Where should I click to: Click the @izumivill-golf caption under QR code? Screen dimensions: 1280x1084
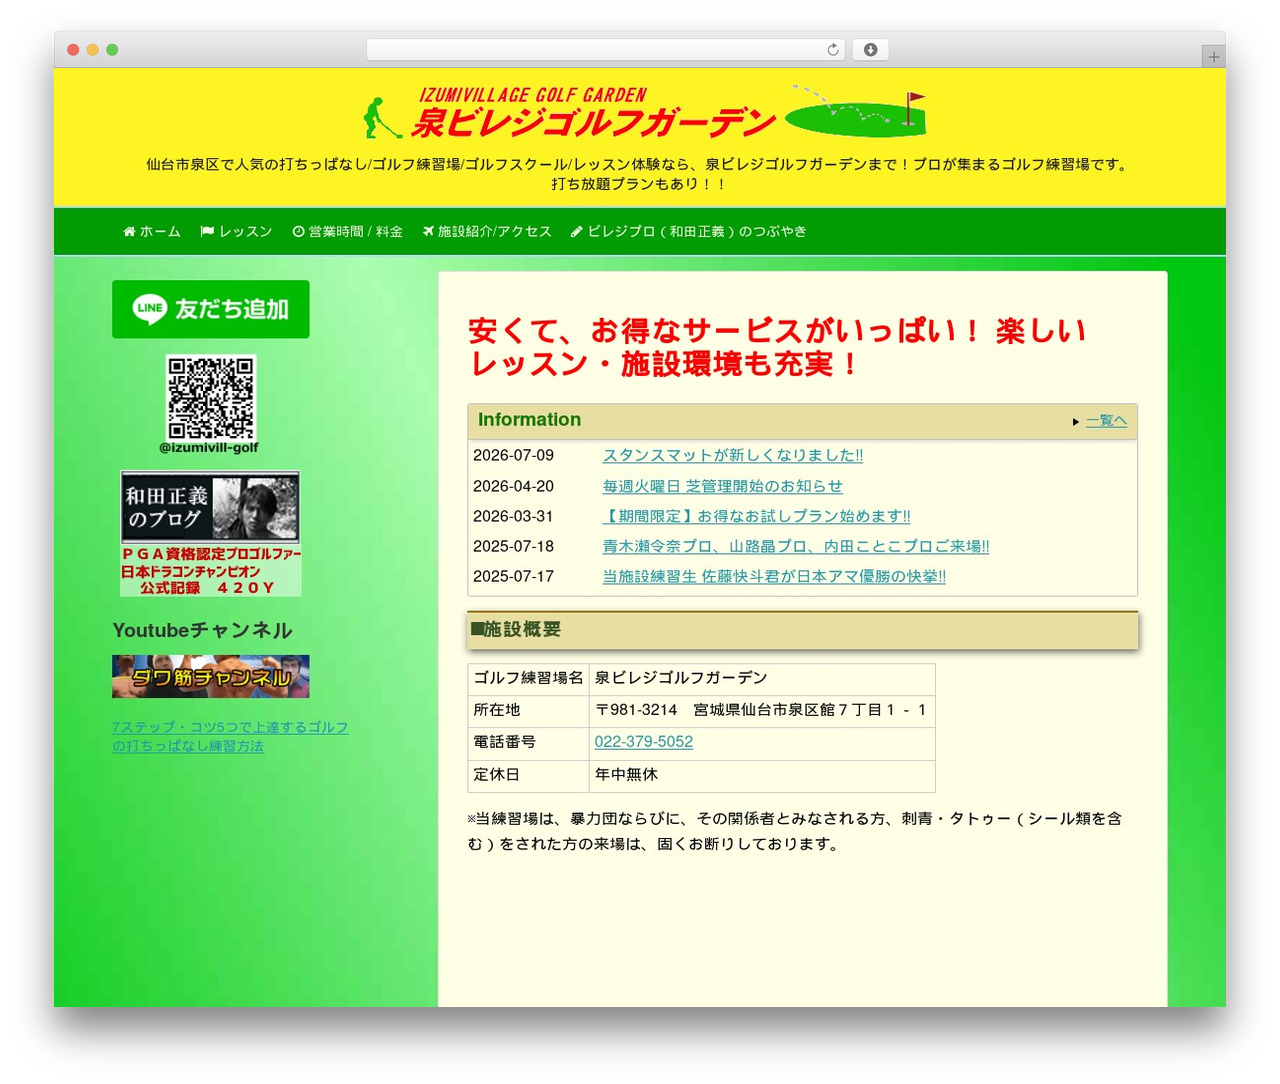point(209,448)
